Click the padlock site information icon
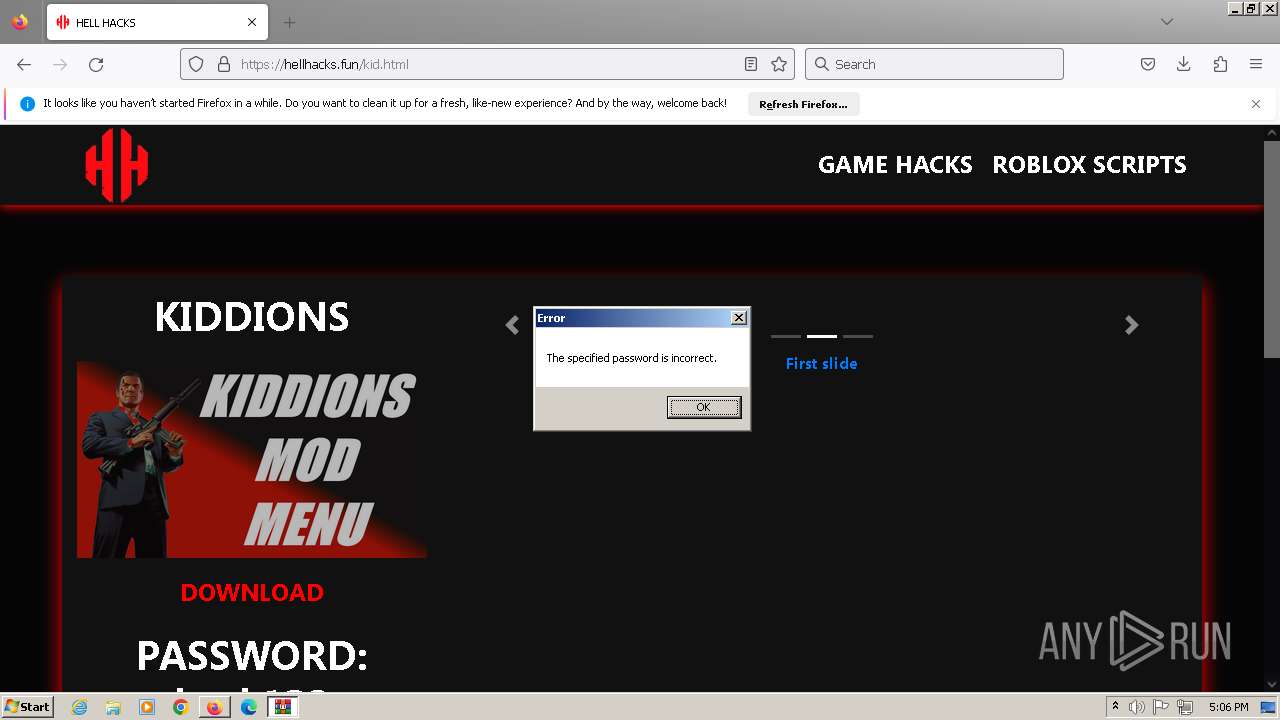The width and height of the screenshot is (1280, 720). [x=222, y=64]
